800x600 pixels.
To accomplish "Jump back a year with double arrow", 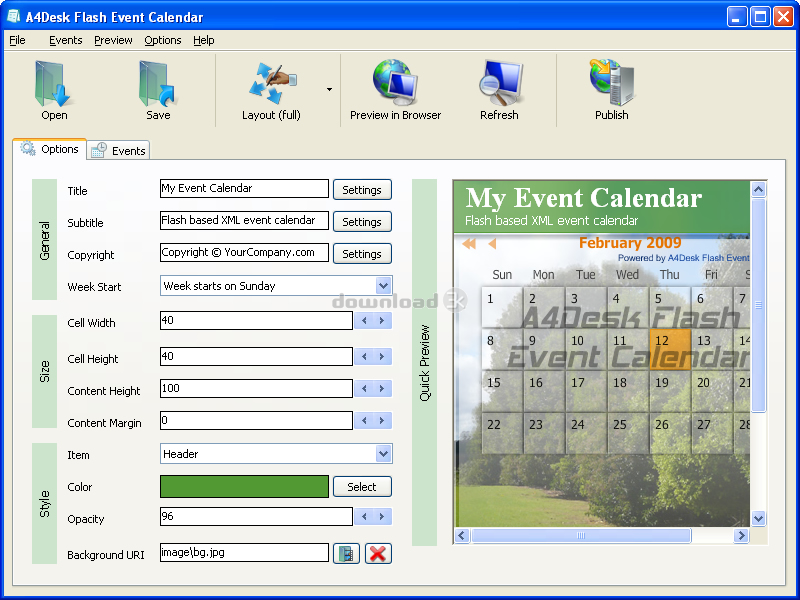I will [x=469, y=244].
